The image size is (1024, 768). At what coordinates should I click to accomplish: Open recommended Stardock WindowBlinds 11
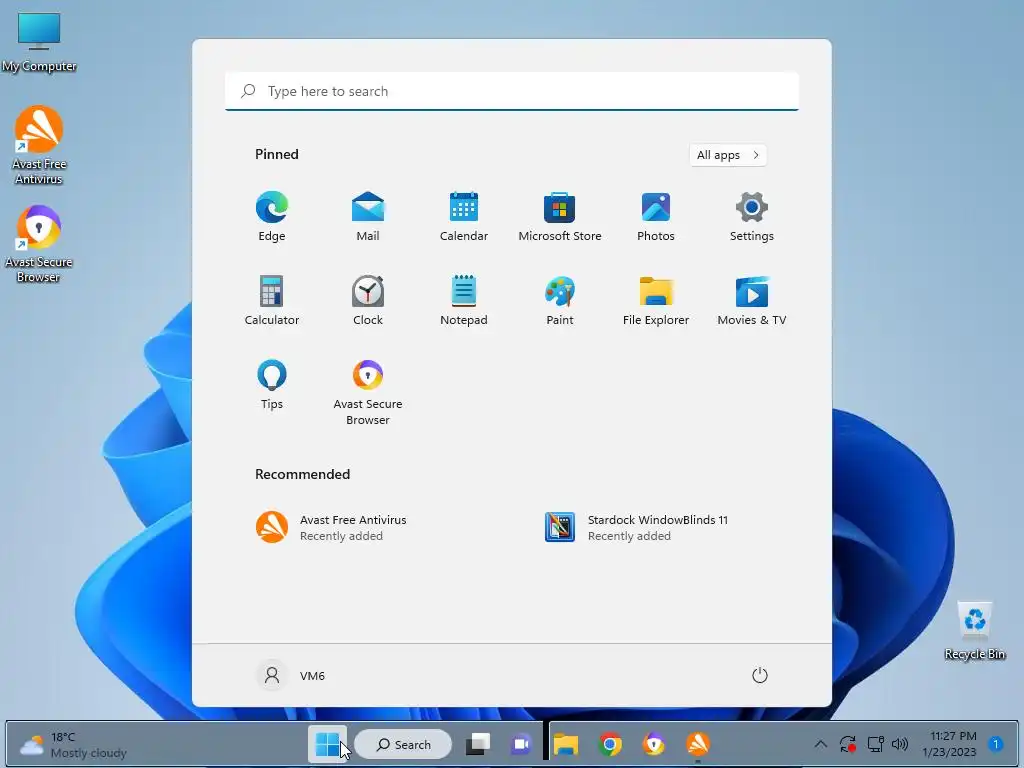pyautogui.click(x=636, y=527)
